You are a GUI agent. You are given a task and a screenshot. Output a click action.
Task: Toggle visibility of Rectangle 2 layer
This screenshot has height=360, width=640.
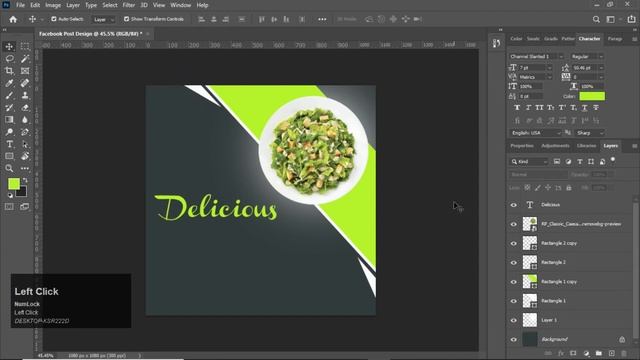[x=513, y=262]
